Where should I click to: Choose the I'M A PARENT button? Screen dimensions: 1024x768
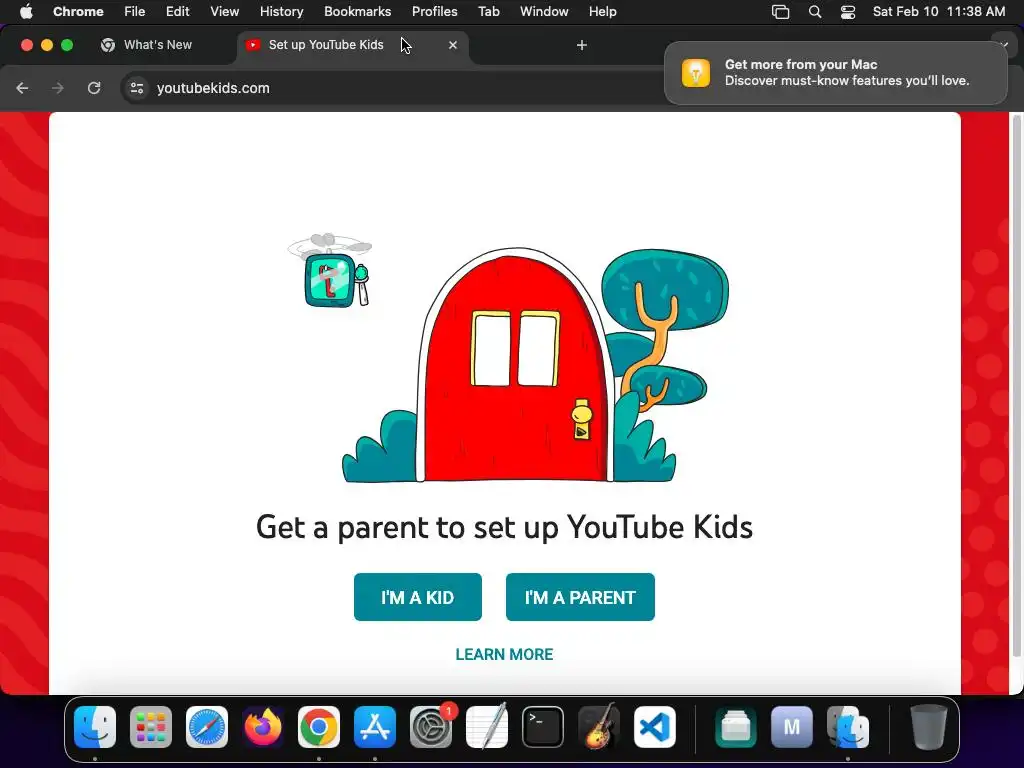point(580,597)
